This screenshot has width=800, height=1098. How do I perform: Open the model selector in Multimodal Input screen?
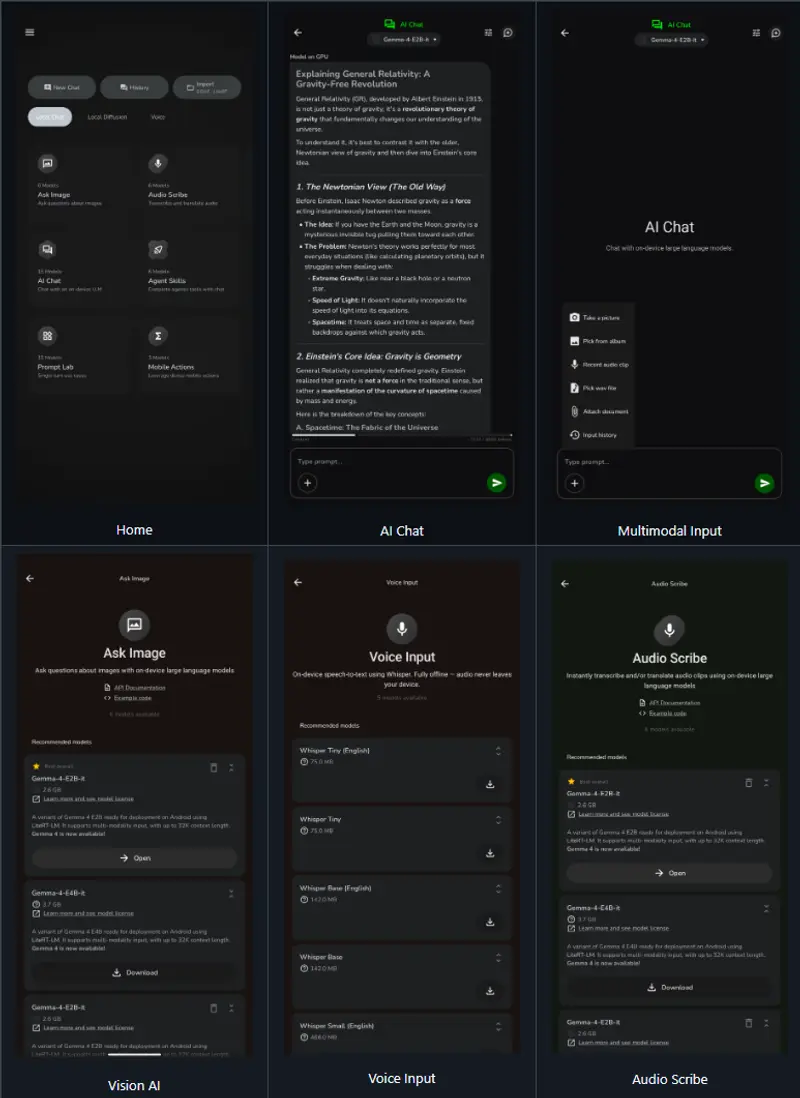(x=671, y=40)
